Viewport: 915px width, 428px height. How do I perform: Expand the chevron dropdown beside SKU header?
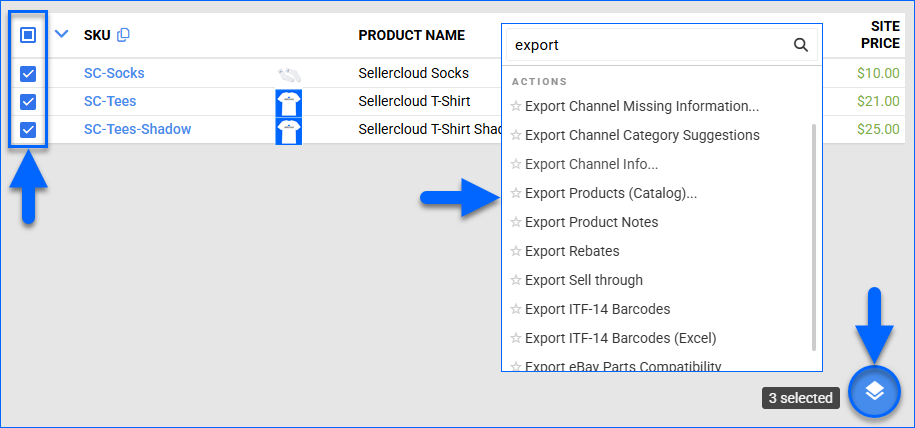(x=62, y=34)
